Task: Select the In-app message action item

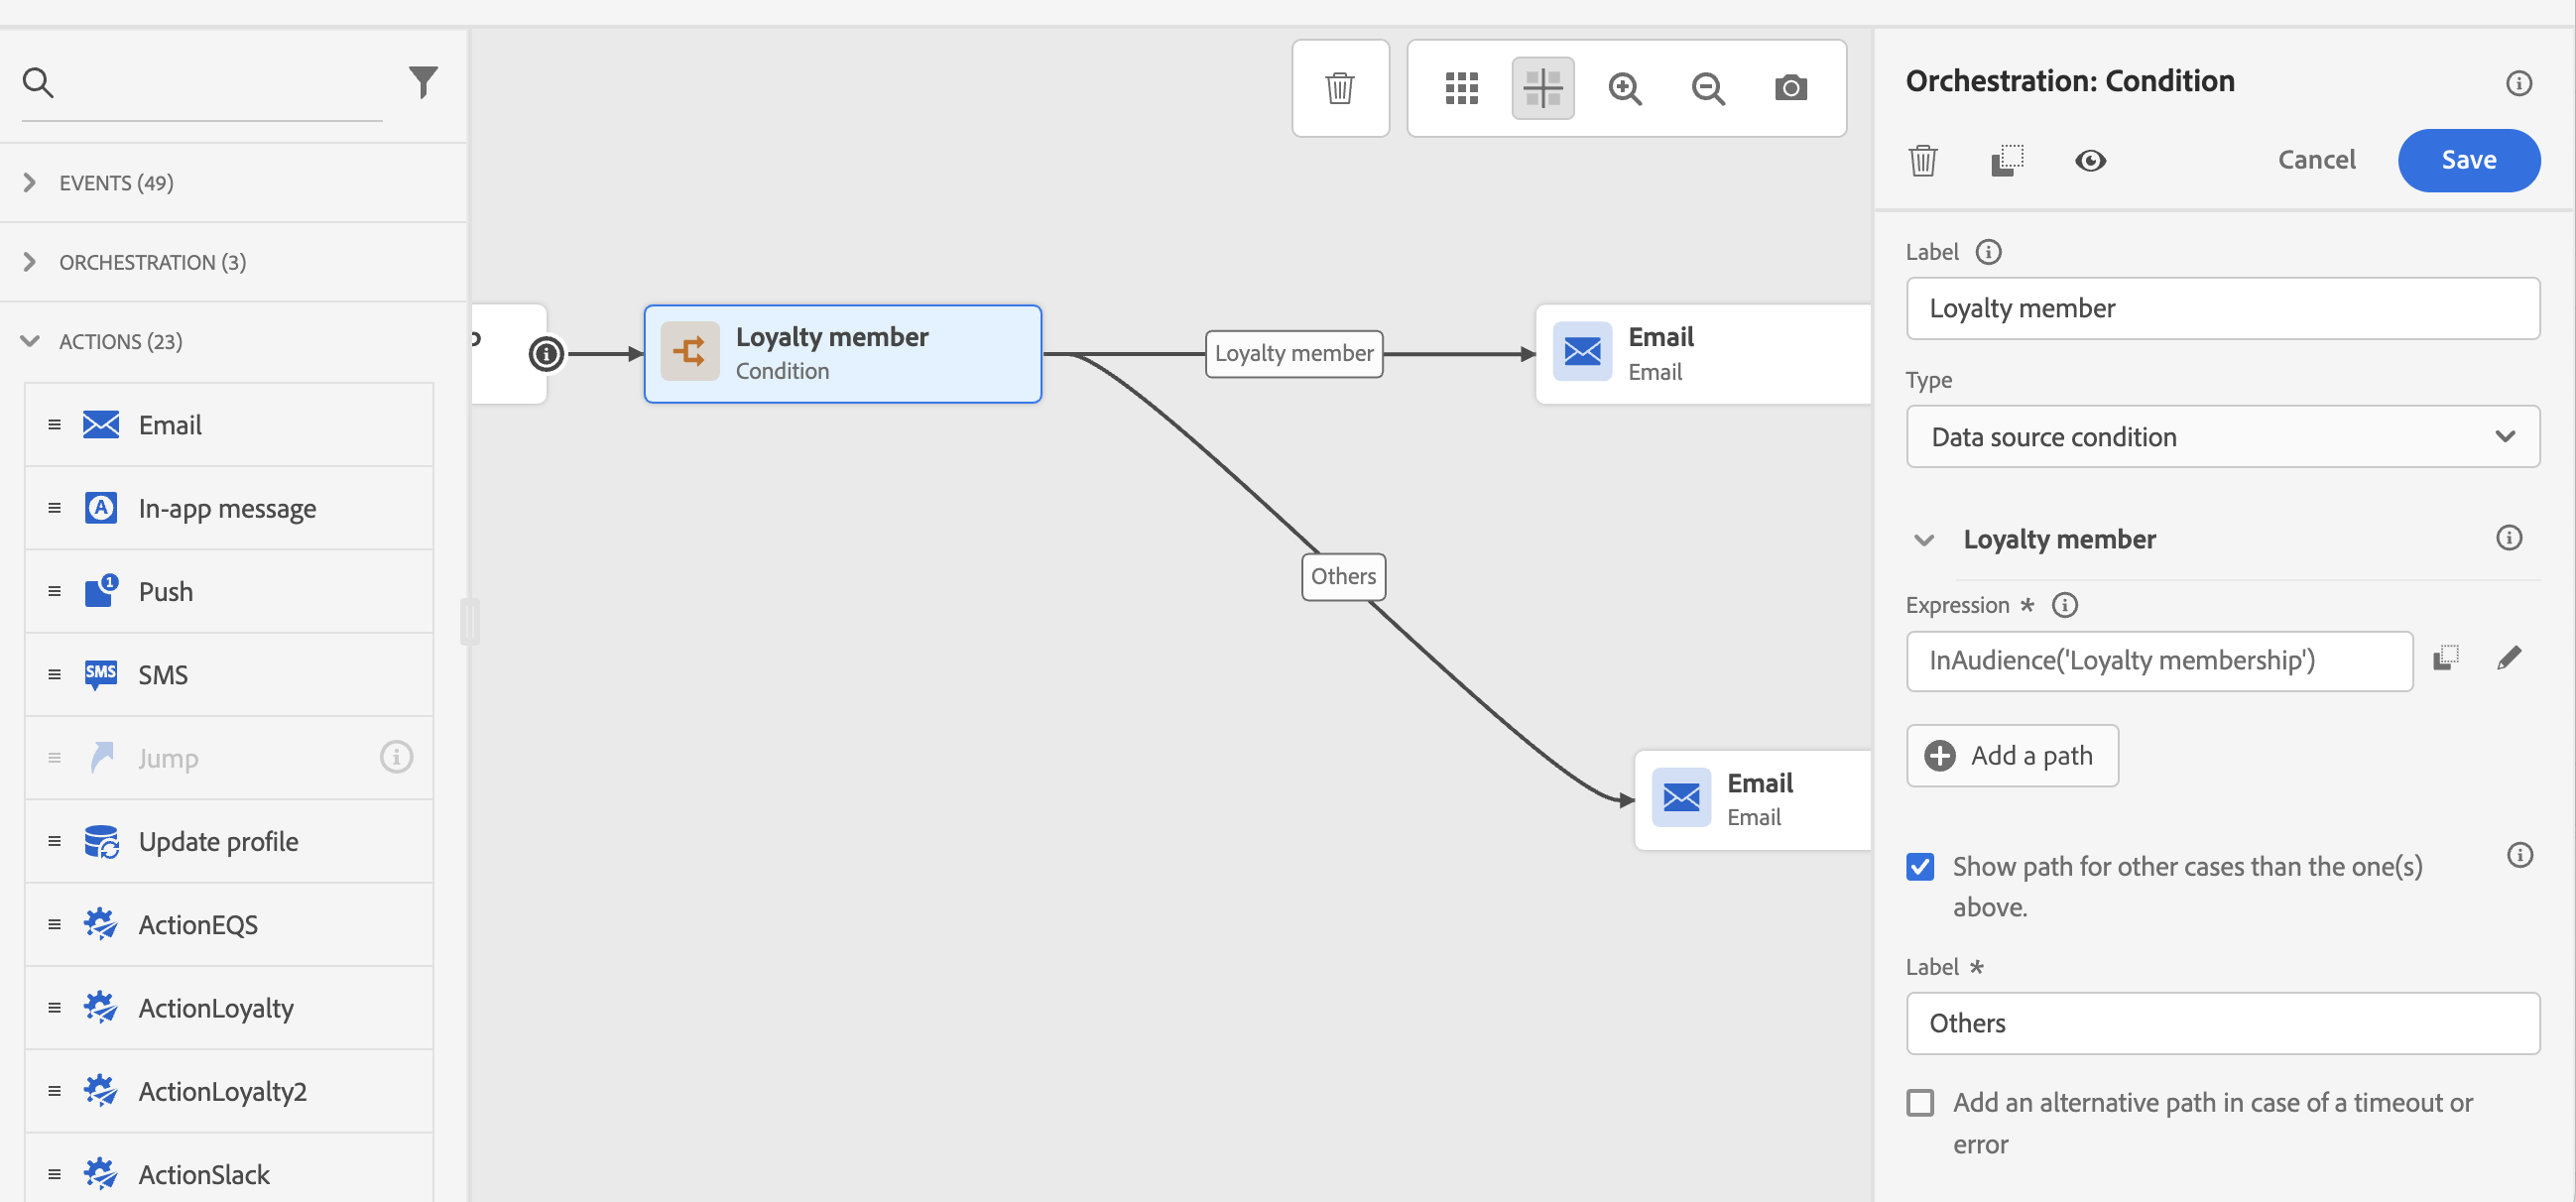Action: click(x=227, y=508)
